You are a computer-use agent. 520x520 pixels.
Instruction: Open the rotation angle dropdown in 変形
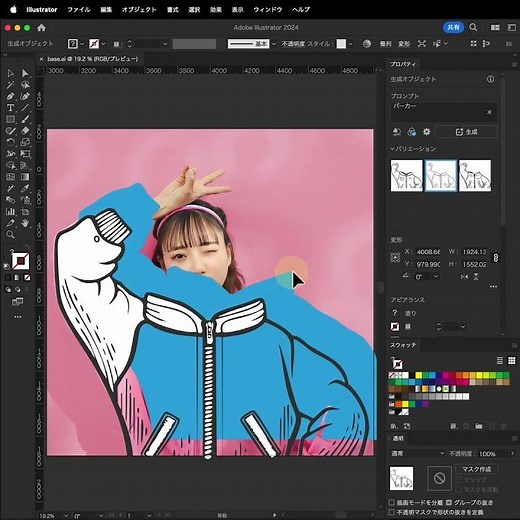tap(436, 276)
